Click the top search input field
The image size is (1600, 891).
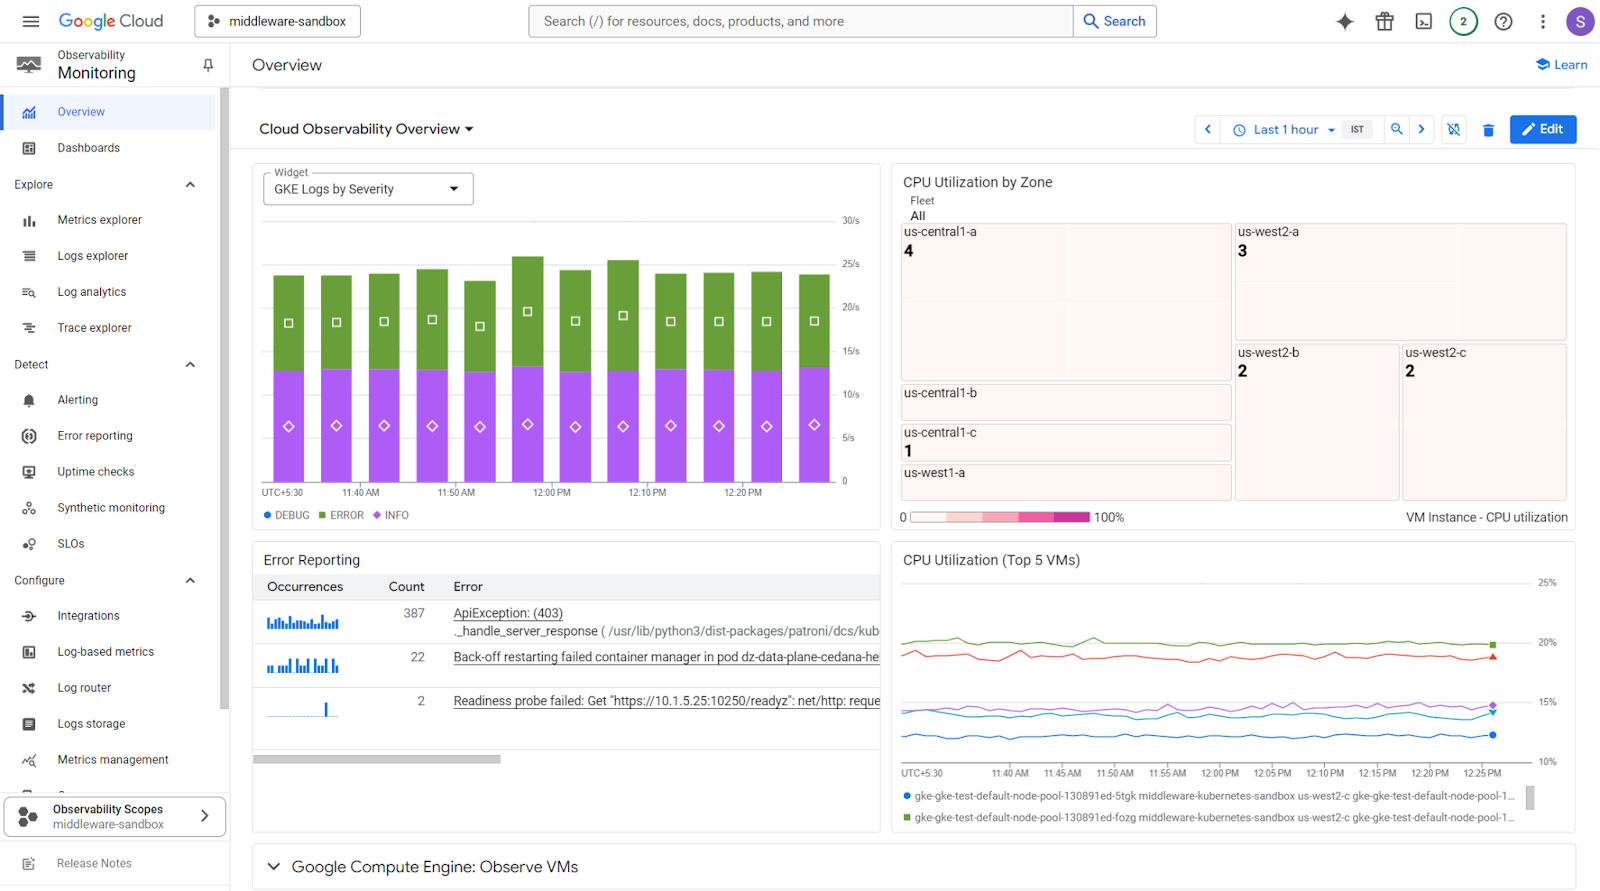click(800, 21)
